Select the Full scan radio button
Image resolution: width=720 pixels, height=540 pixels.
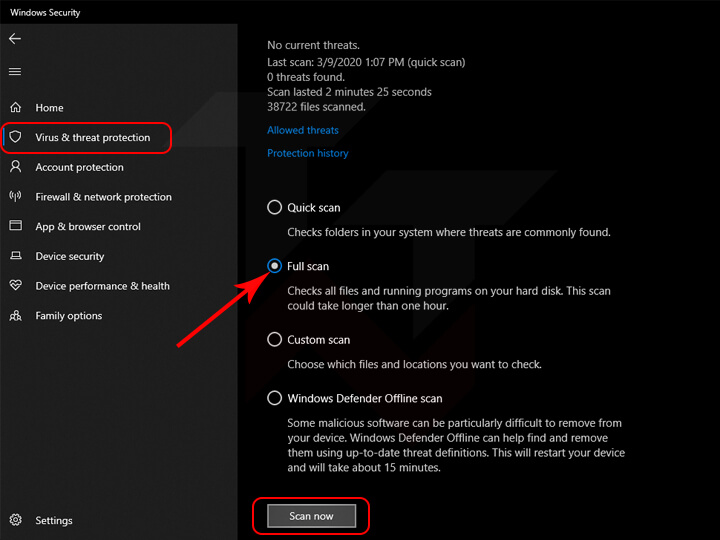(x=275, y=266)
